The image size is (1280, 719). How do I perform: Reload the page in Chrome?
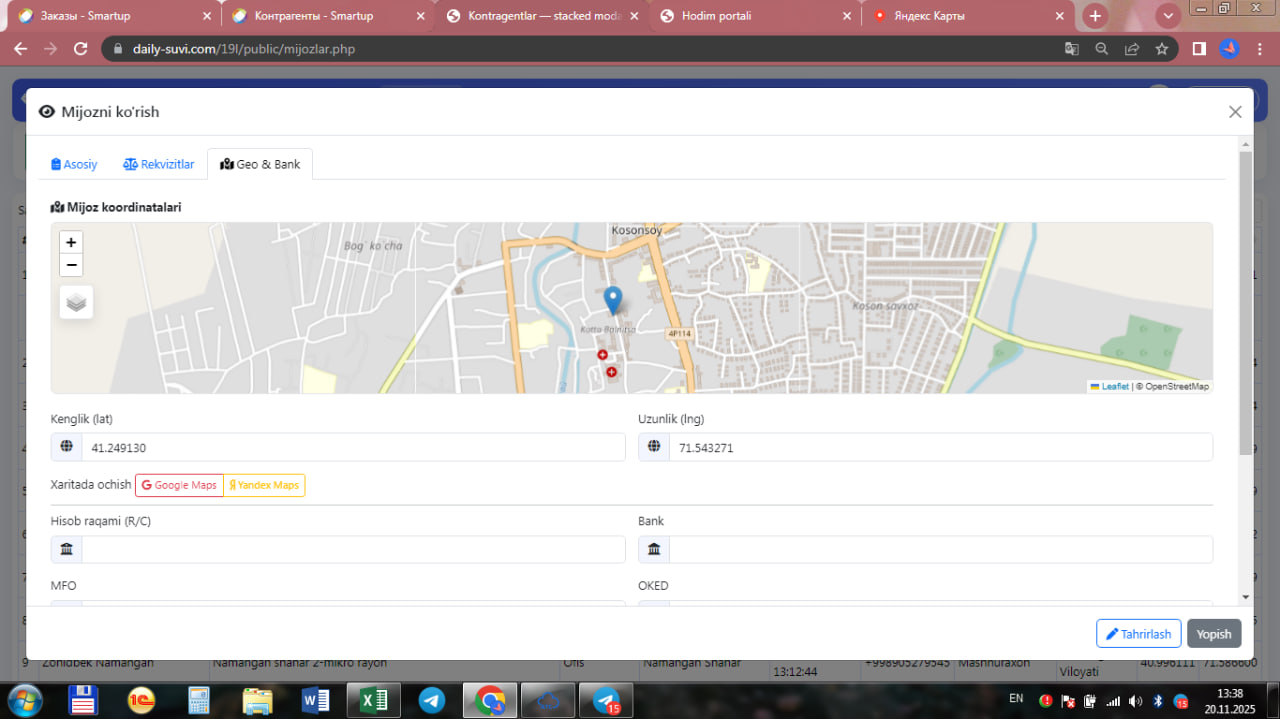pos(81,48)
